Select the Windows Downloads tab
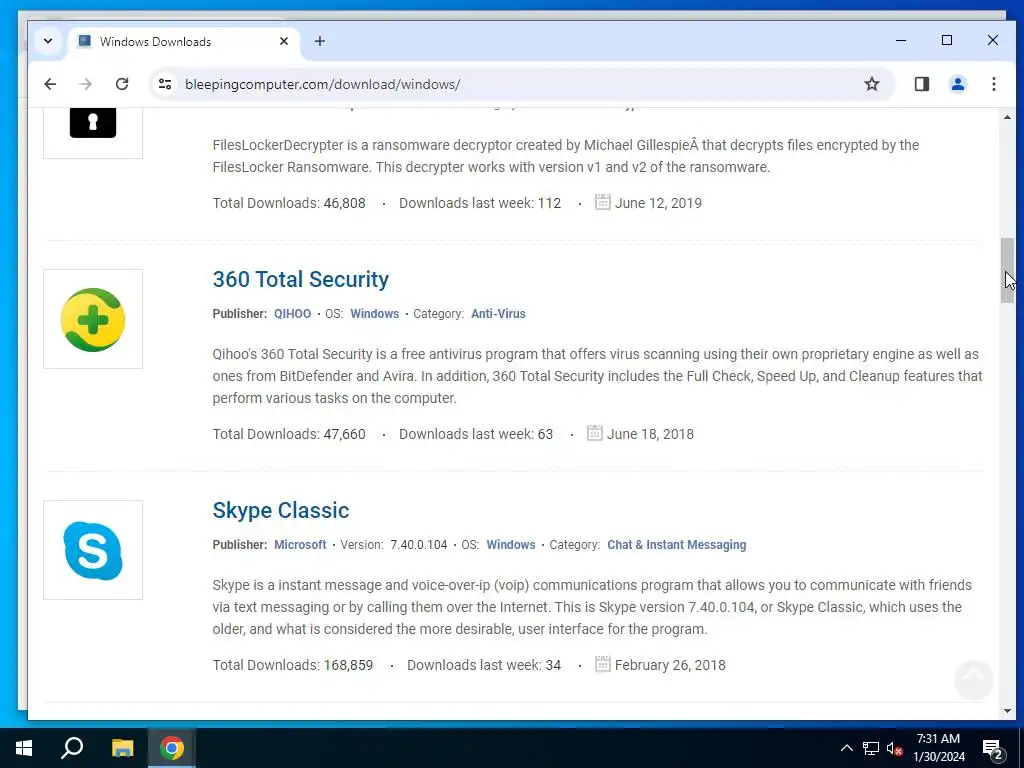This screenshot has width=1024, height=768. coord(184,41)
